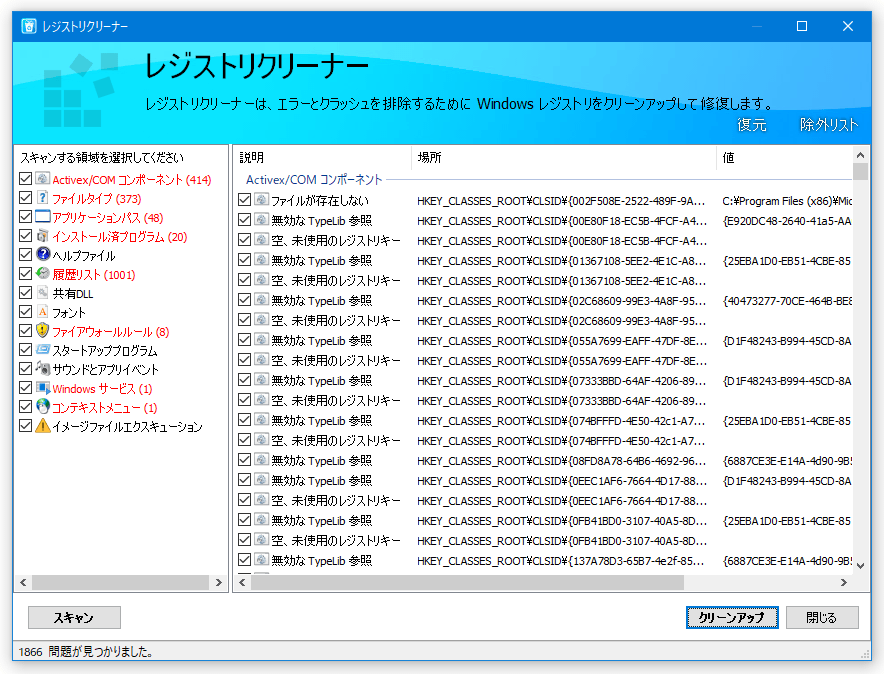Image resolution: width=884 pixels, height=674 pixels.
Task: Toggle the ファイルタイプ (373) checkbox
Action: 25,198
